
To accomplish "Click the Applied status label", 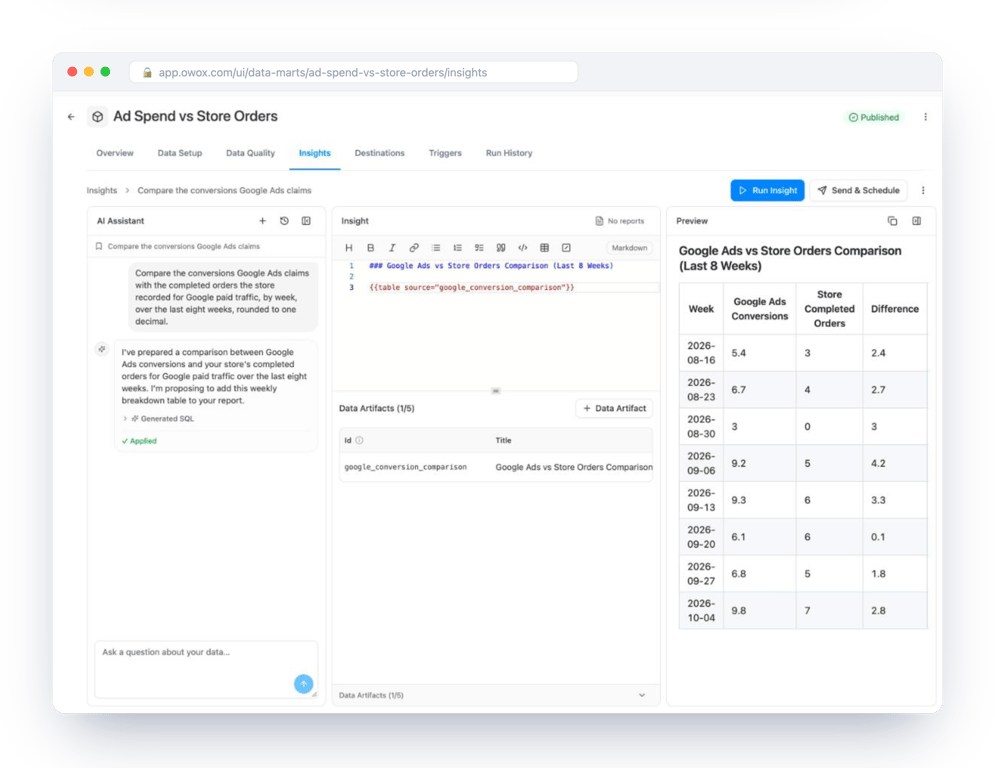I will (x=139, y=440).
